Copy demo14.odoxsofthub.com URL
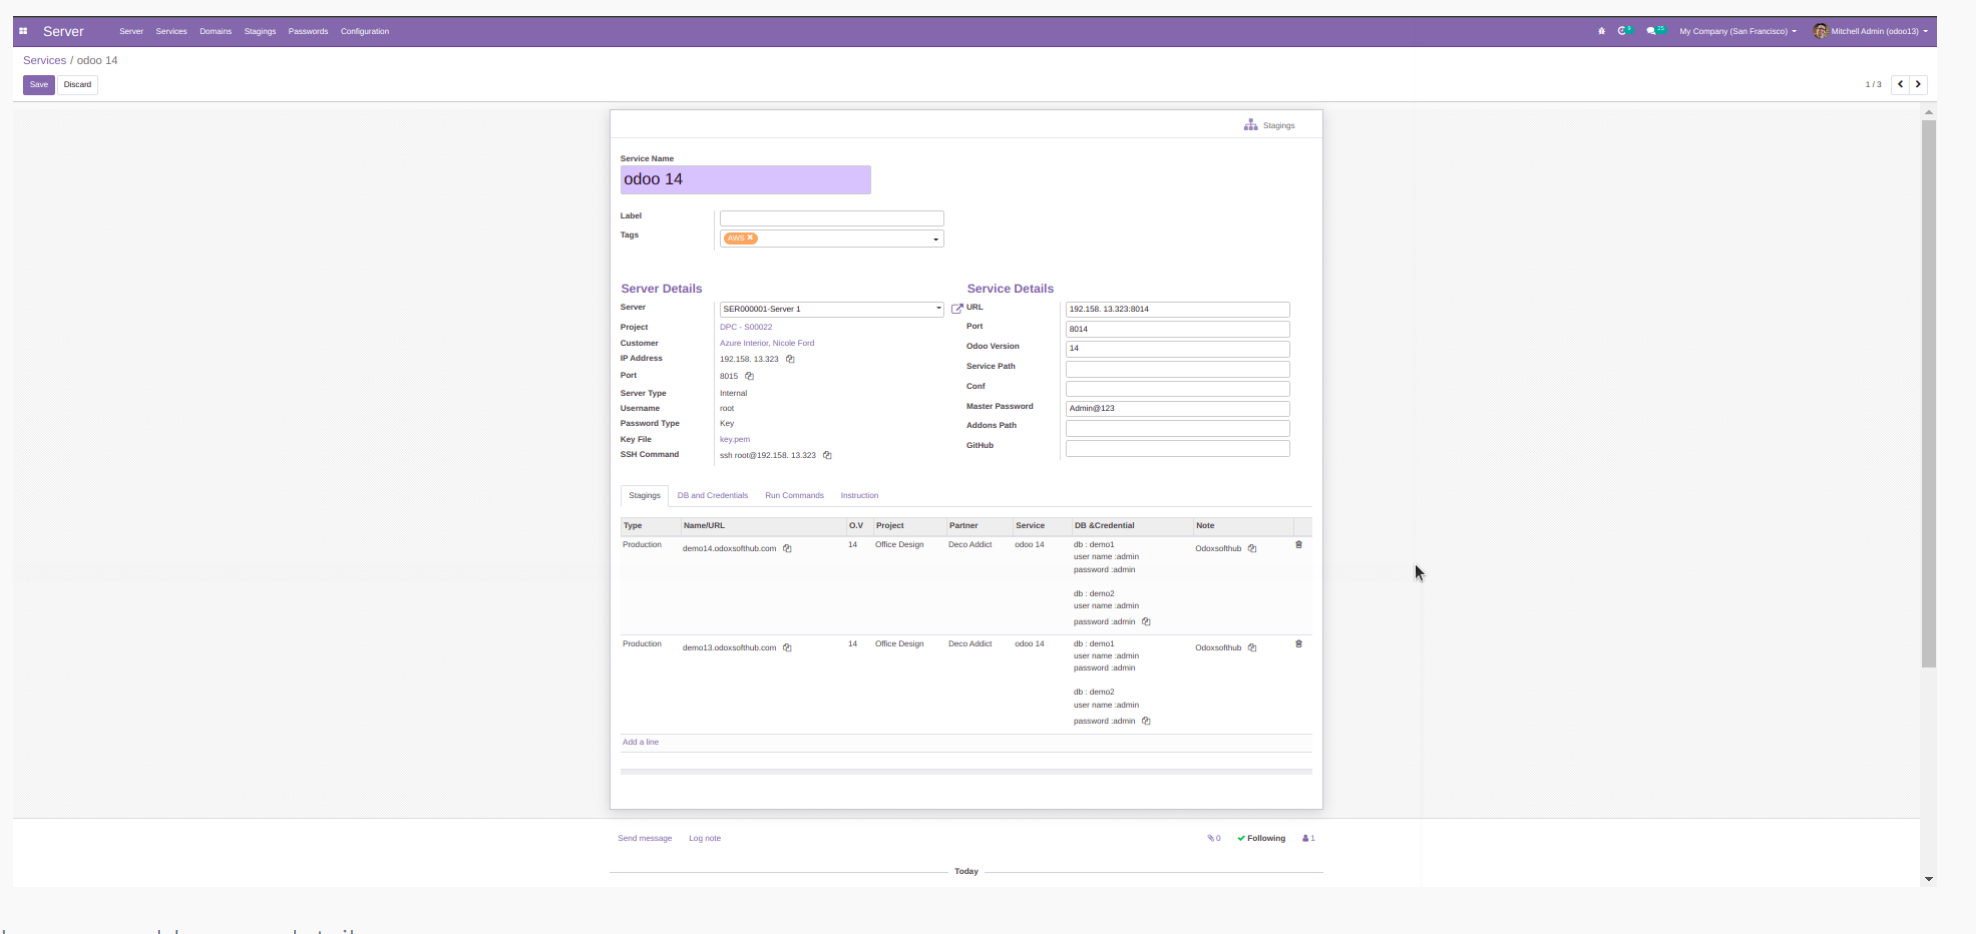Image resolution: width=1976 pixels, height=934 pixels. [x=787, y=548]
